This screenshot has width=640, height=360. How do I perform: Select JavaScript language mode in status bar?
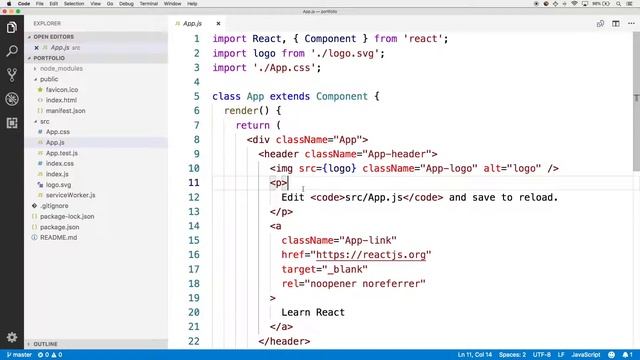pyautogui.click(x=586, y=355)
